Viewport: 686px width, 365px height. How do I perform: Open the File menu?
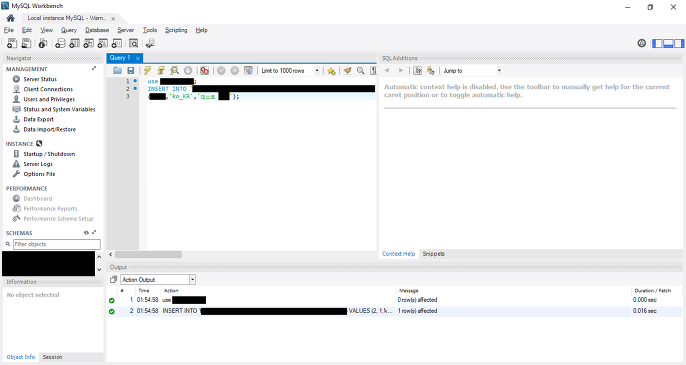tap(9, 30)
